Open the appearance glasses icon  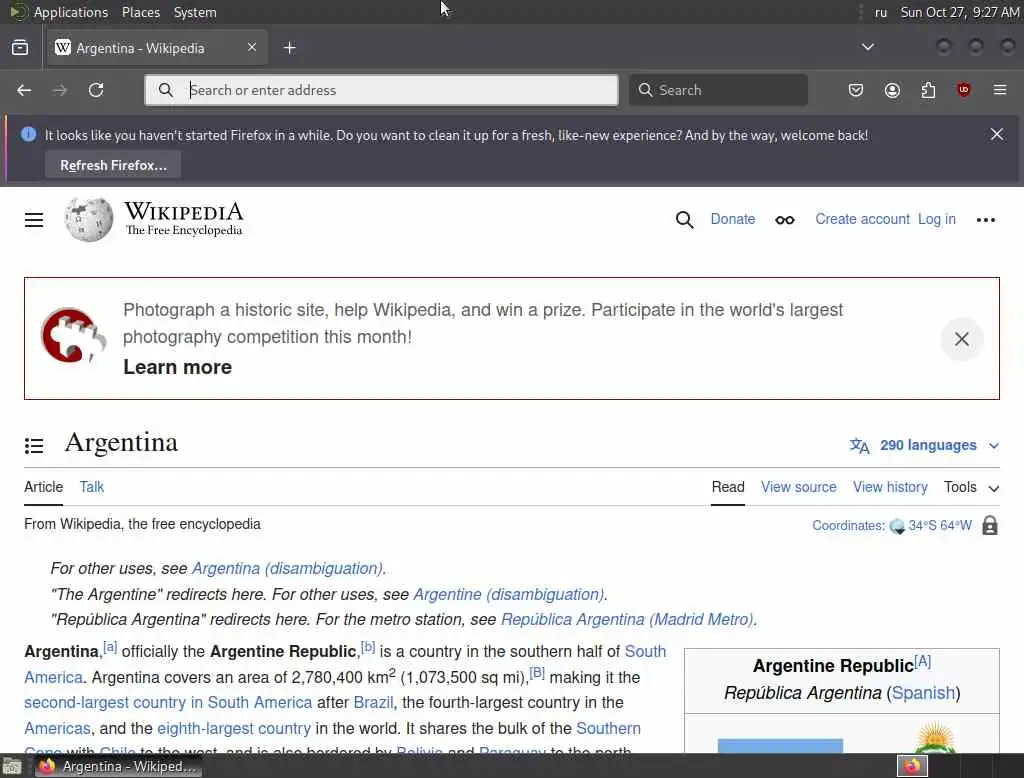[x=785, y=220]
